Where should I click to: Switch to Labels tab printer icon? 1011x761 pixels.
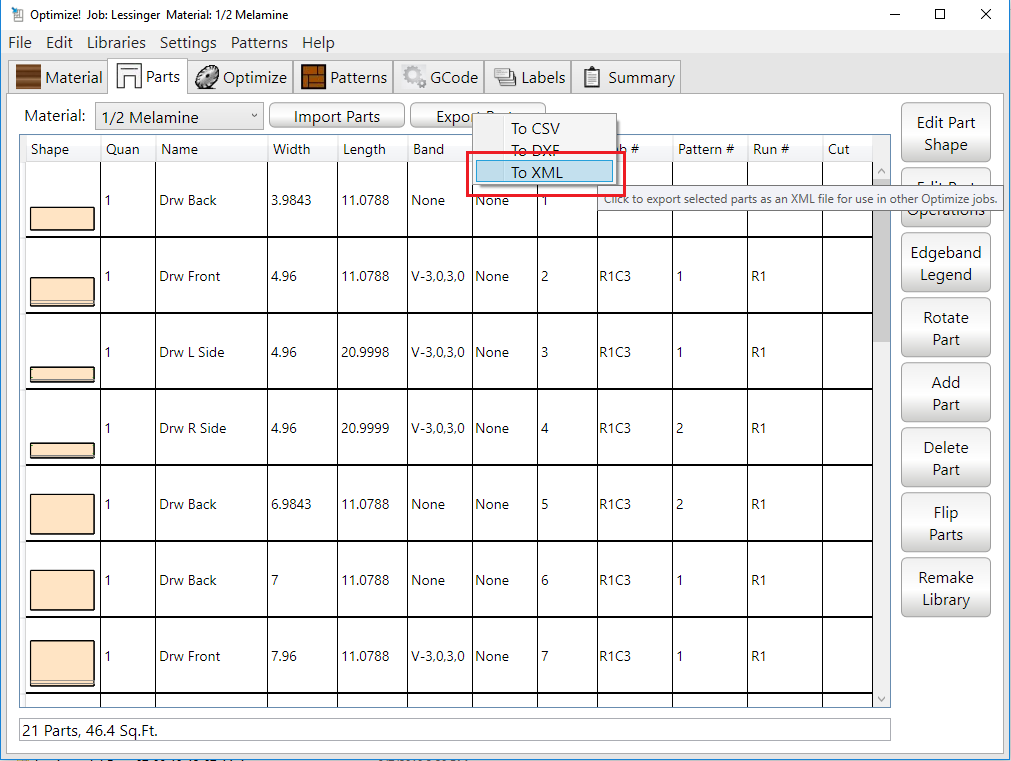pos(505,77)
